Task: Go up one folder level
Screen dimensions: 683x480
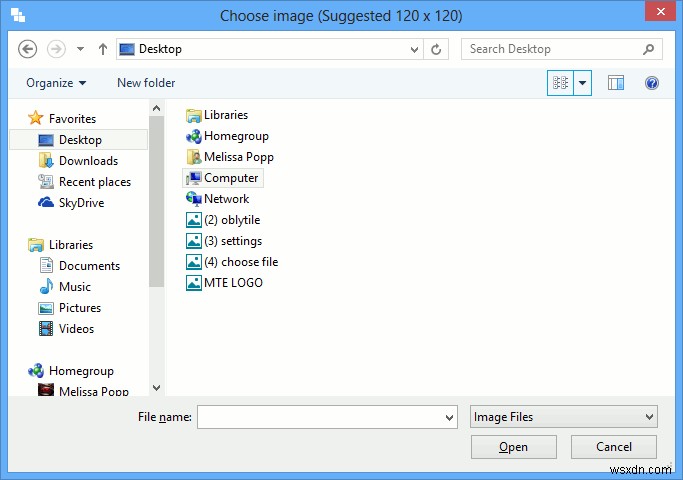Action: (103, 49)
